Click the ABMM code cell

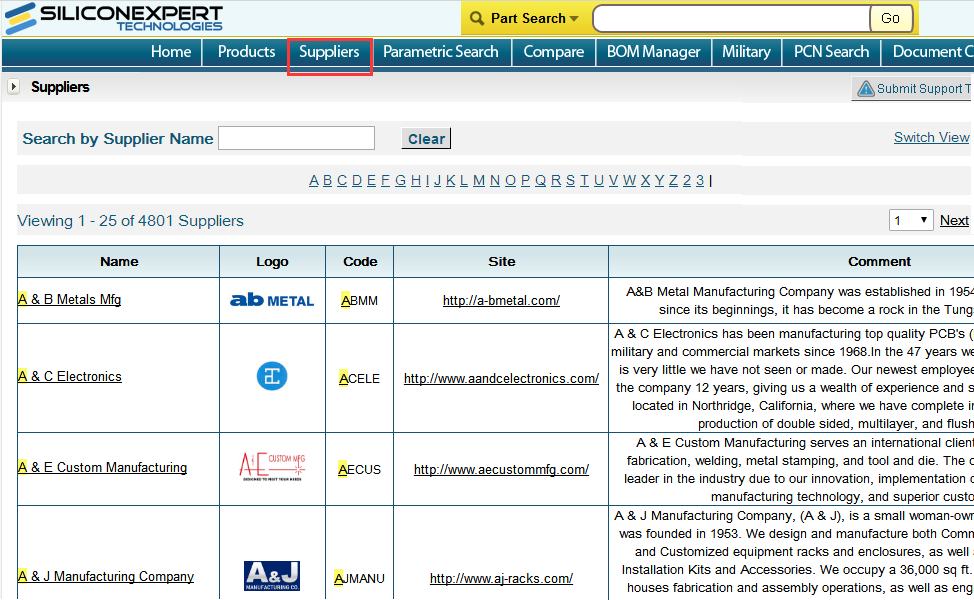point(360,301)
